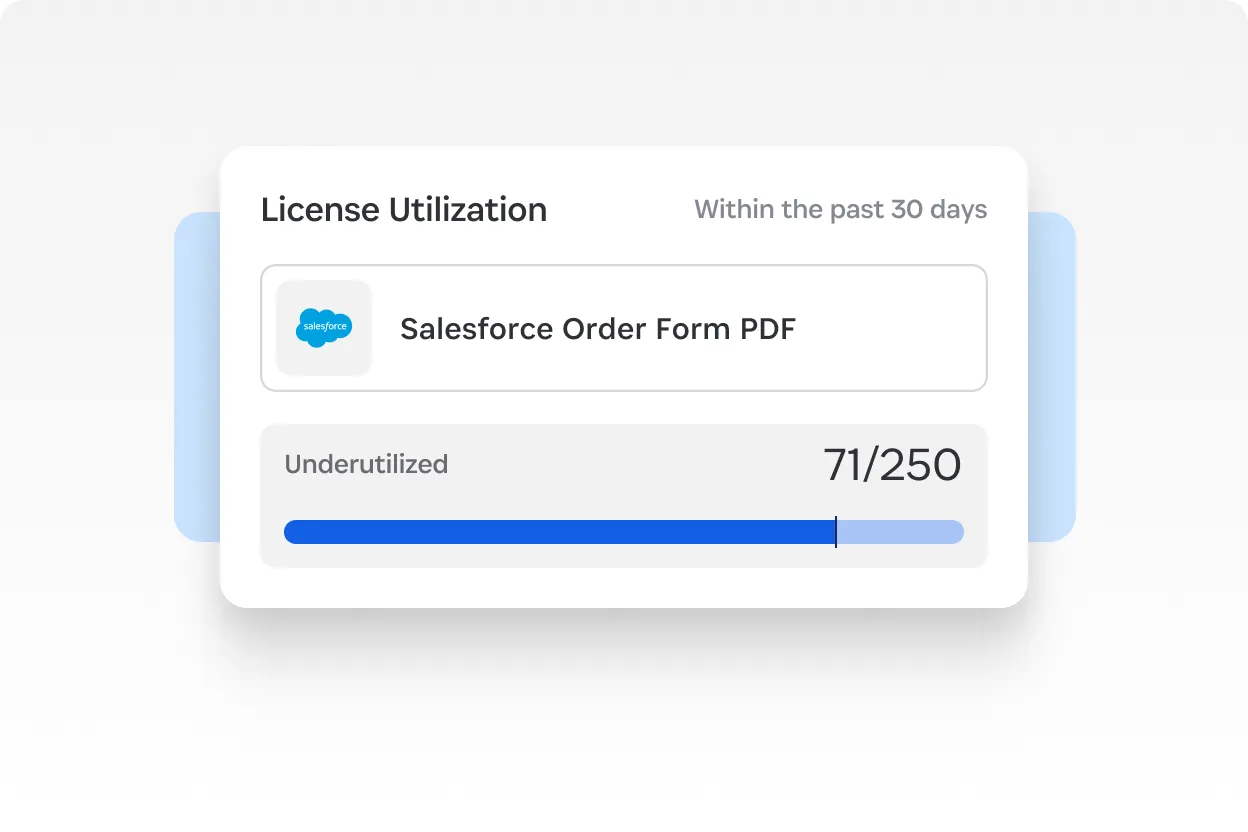Screen dimensions: 1248x832
Task: Expand the Underutilized status section
Action: 366,463
